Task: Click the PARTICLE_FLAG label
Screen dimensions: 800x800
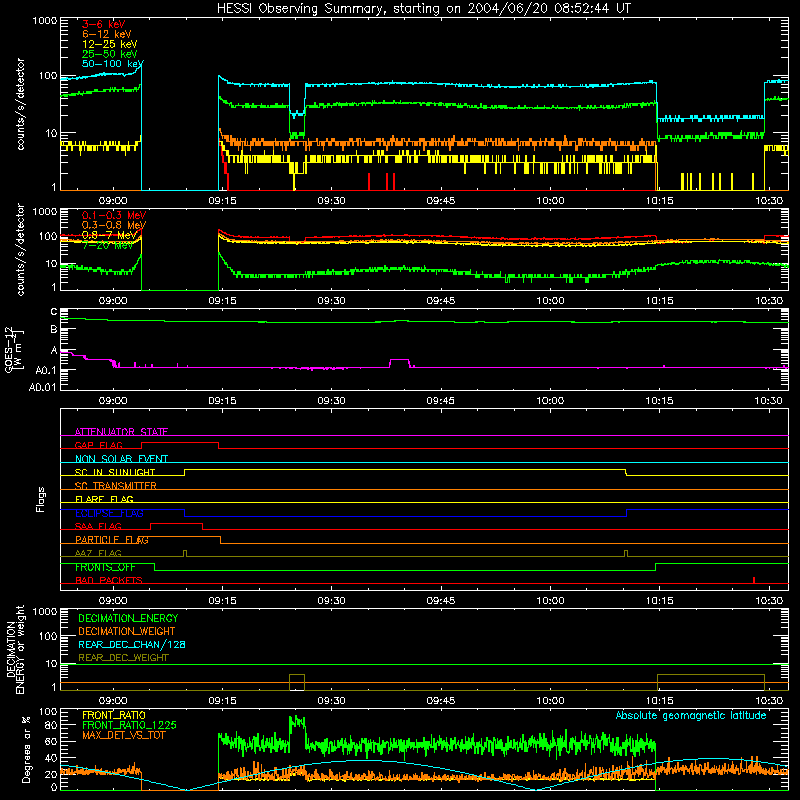Action: click(x=112, y=540)
